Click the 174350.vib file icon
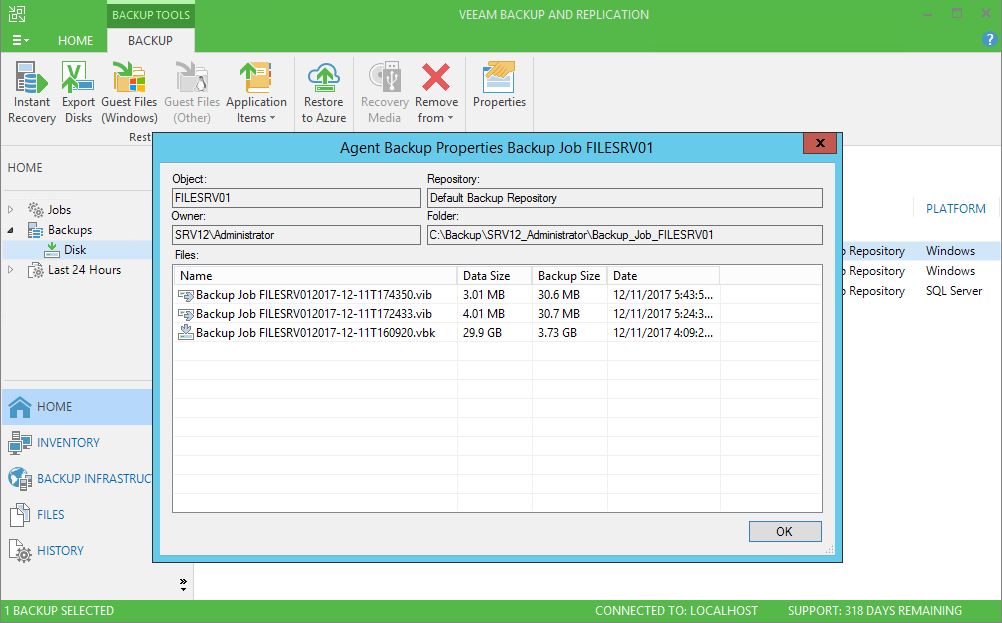Viewport: 1002px width, 623px height. (186, 295)
